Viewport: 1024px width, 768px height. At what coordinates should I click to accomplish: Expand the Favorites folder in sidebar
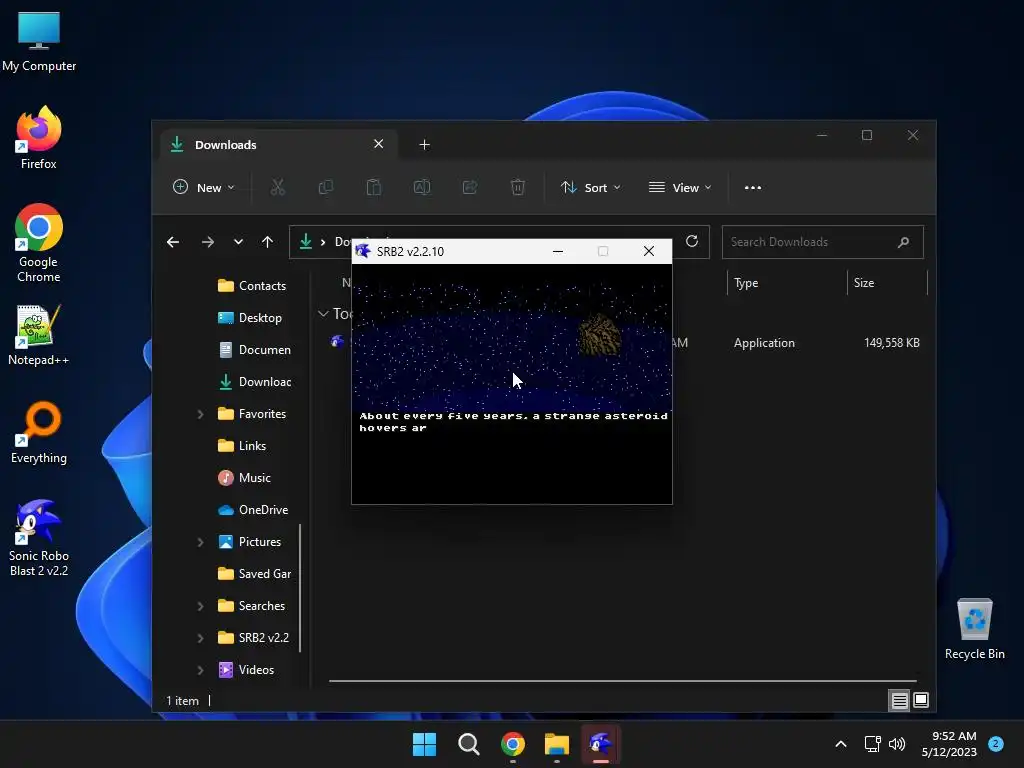pyautogui.click(x=200, y=414)
